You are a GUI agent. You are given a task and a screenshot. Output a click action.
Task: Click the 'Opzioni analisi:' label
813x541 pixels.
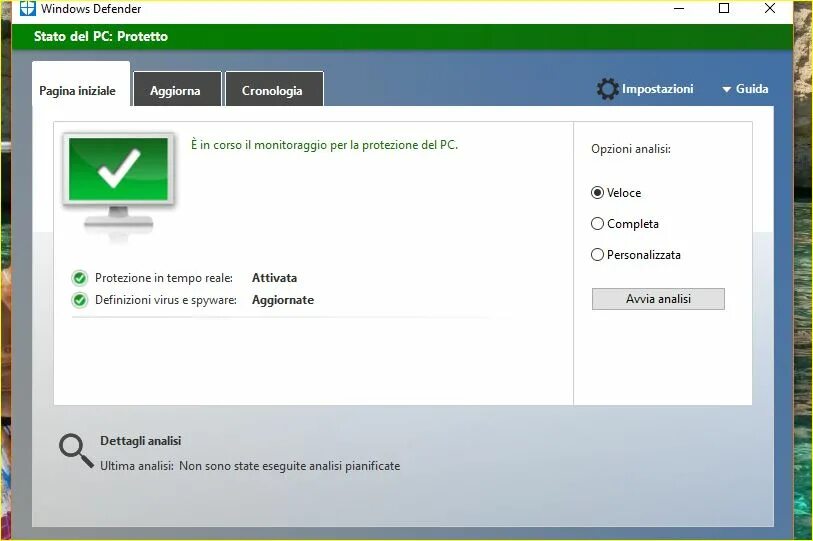630,149
